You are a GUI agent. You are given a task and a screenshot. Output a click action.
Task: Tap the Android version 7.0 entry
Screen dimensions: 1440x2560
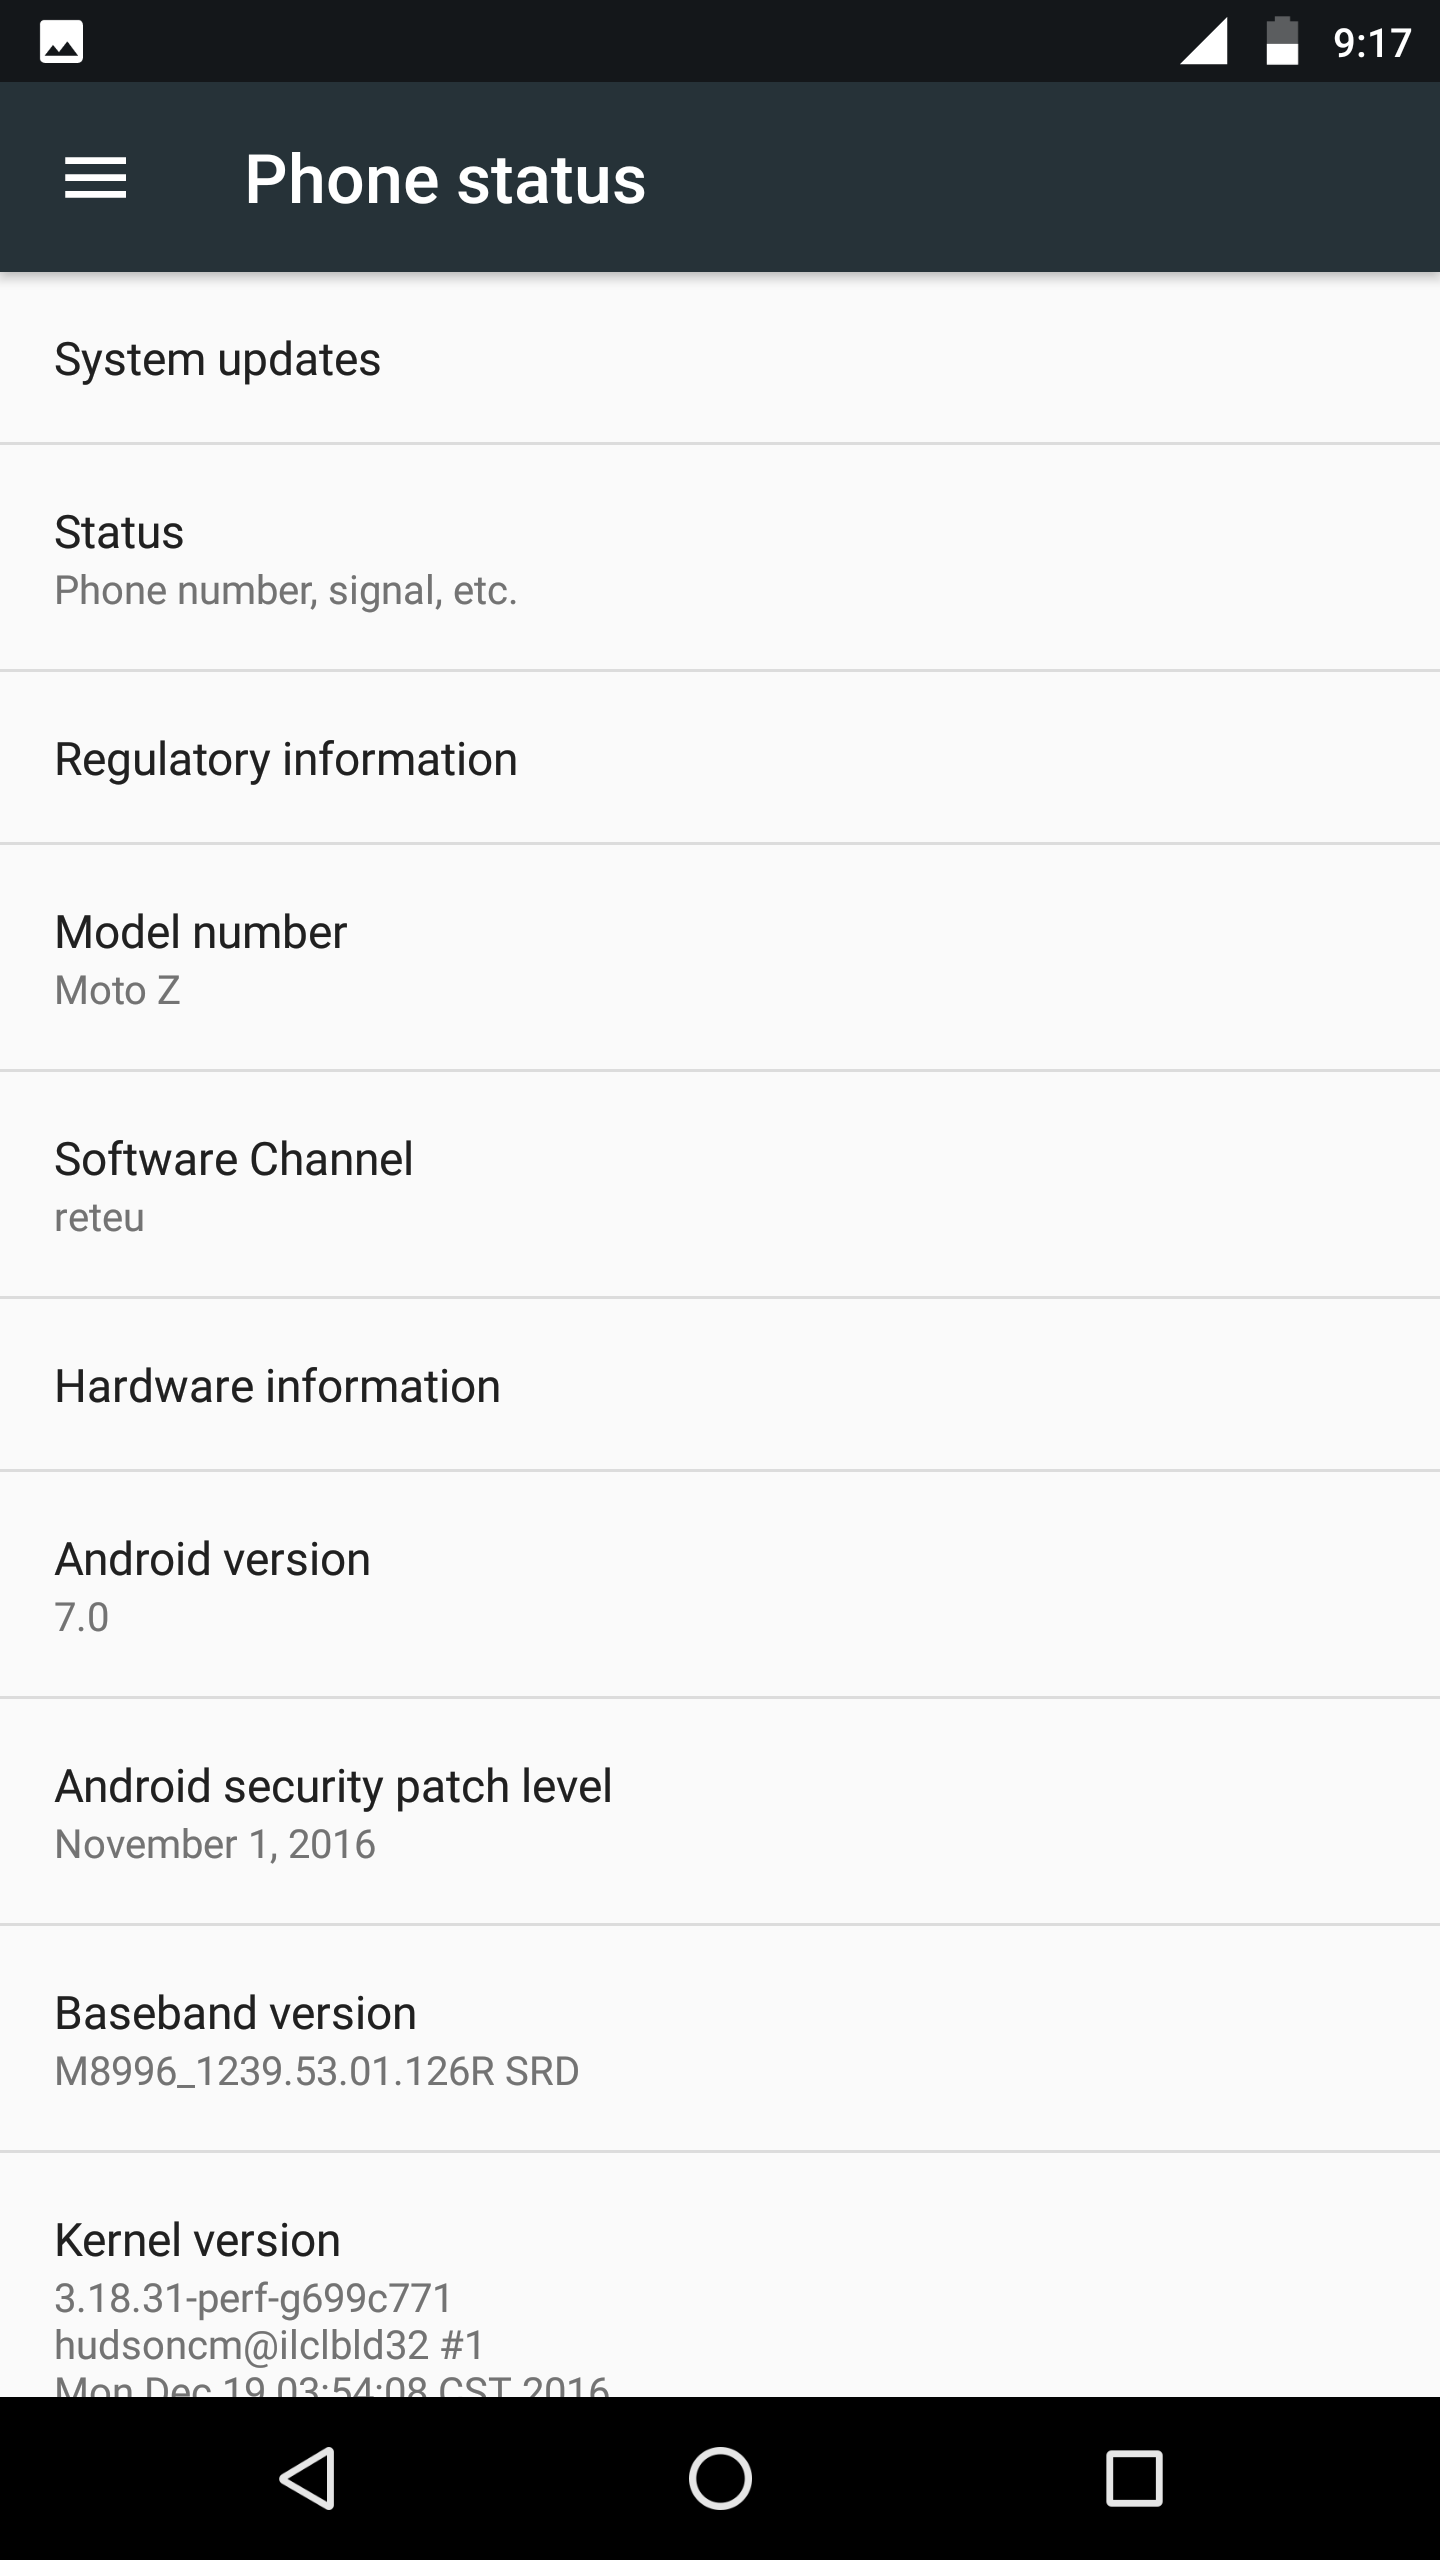point(720,1585)
